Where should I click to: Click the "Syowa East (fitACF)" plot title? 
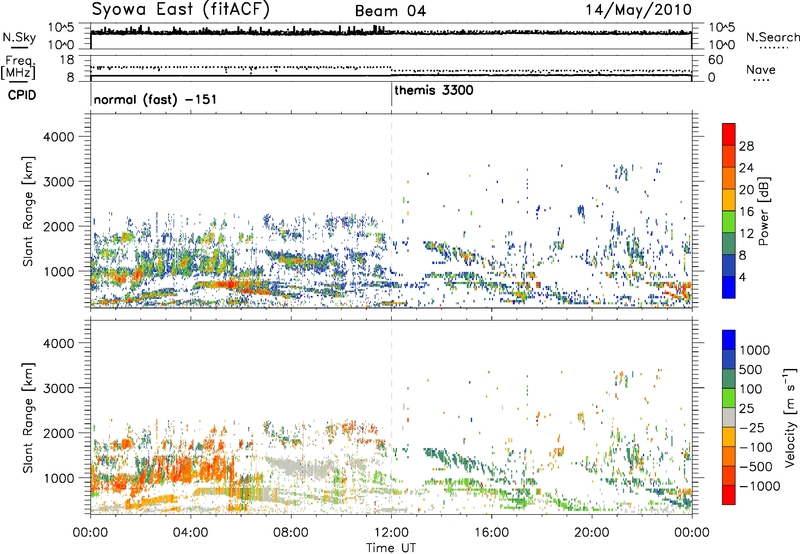[181, 9]
